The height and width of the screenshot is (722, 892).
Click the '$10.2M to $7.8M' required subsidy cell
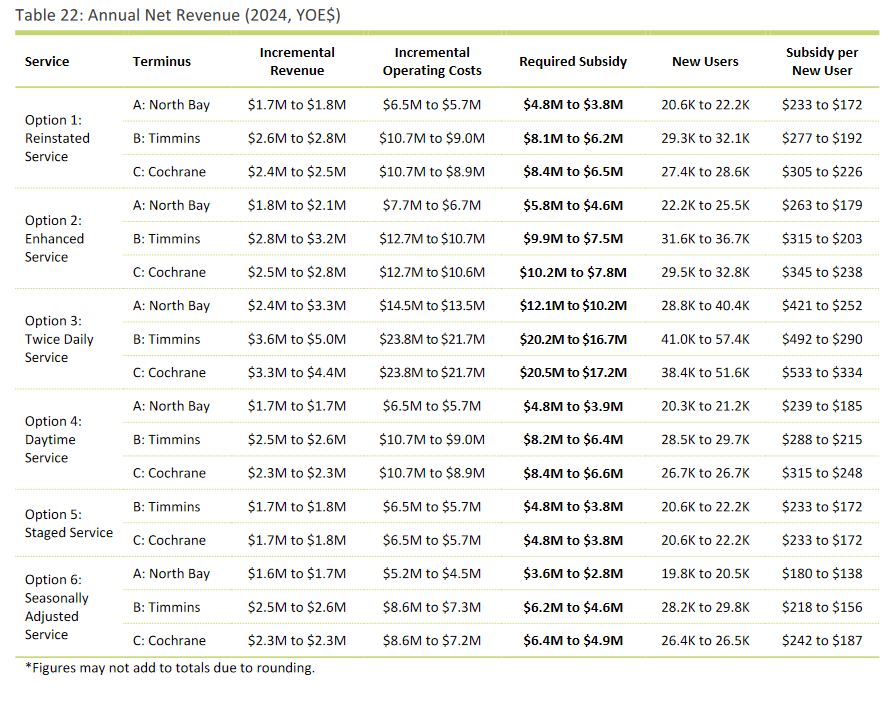pyautogui.click(x=573, y=272)
